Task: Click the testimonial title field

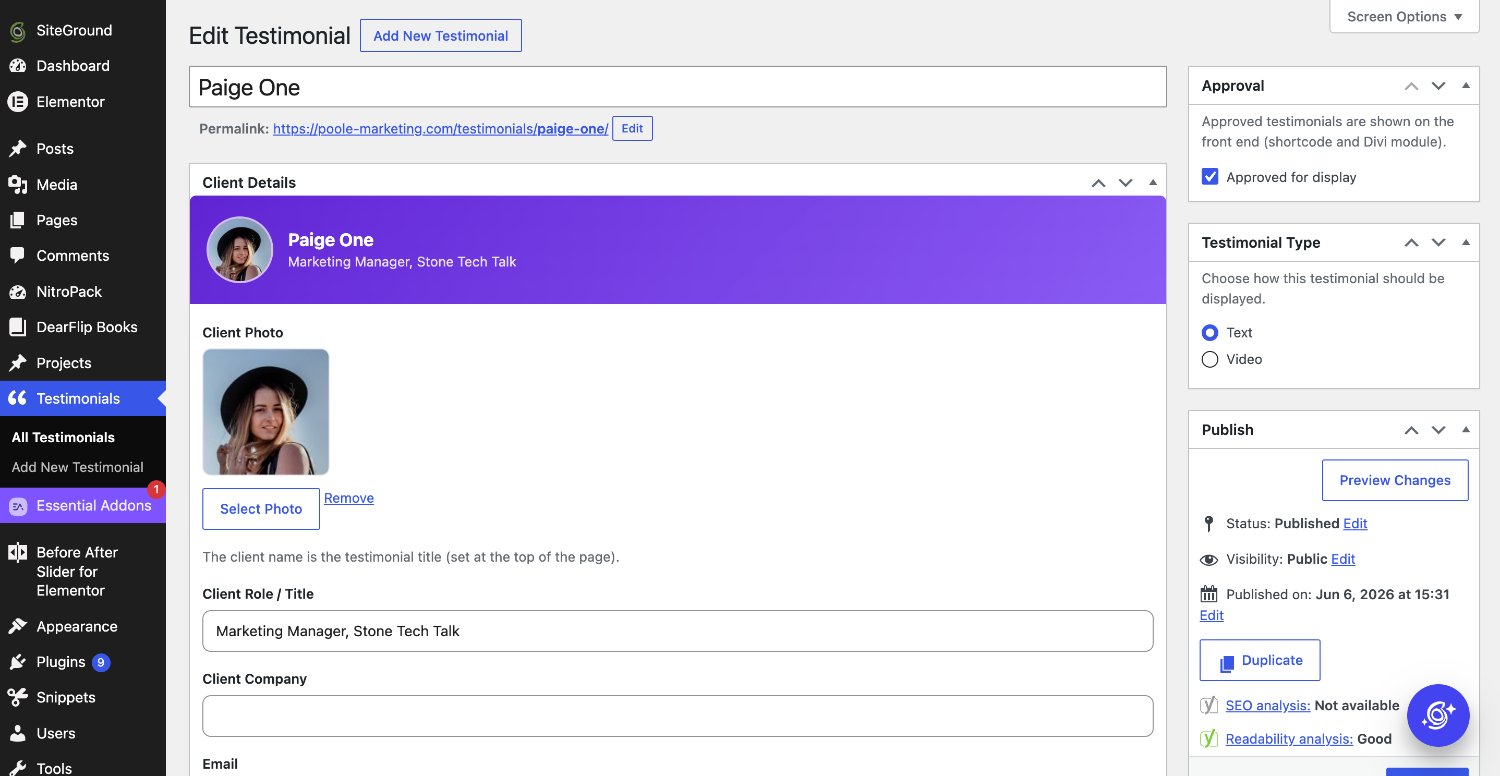Action: (678, 87)
